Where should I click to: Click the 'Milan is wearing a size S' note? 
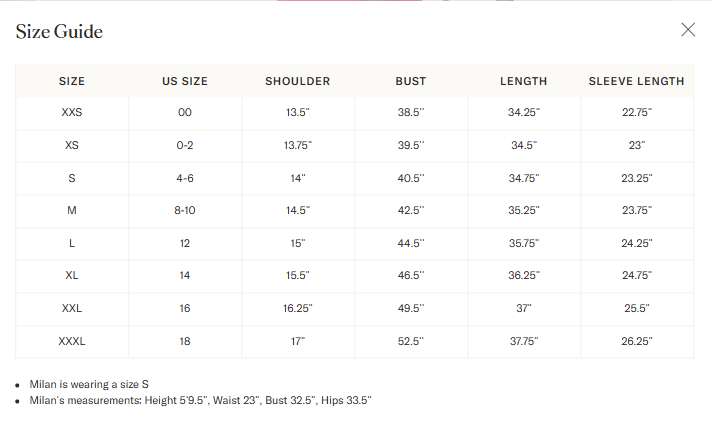(89, 384)
